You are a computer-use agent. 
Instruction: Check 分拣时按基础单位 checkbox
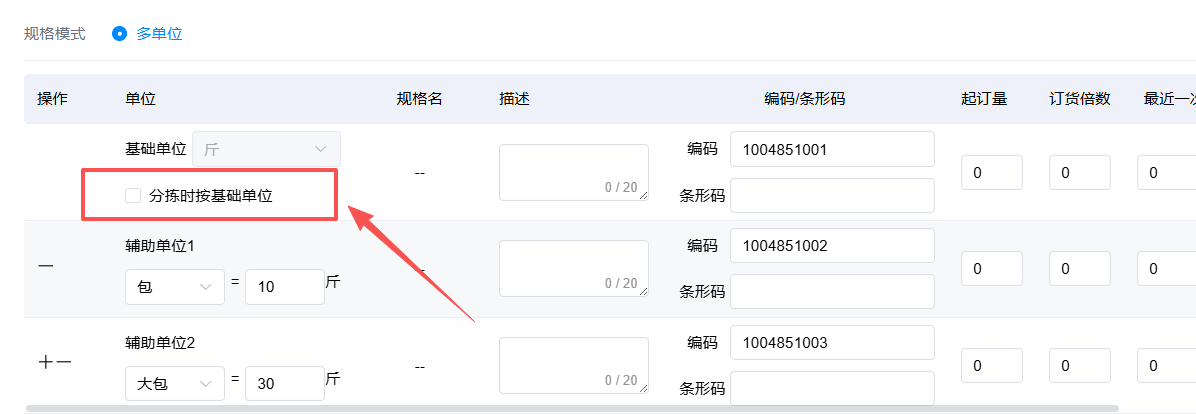pyautogui.click(x=133, y=196)
